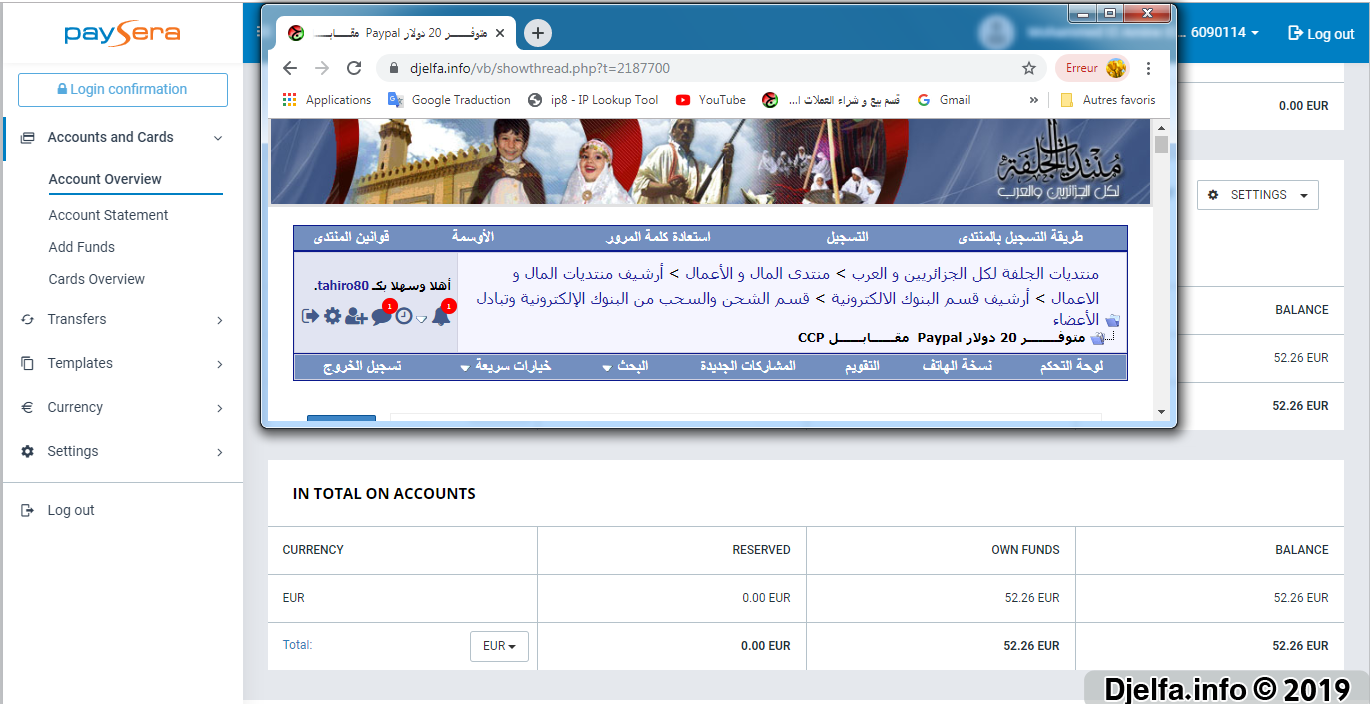Expand the Currency menu chevron

220,408
